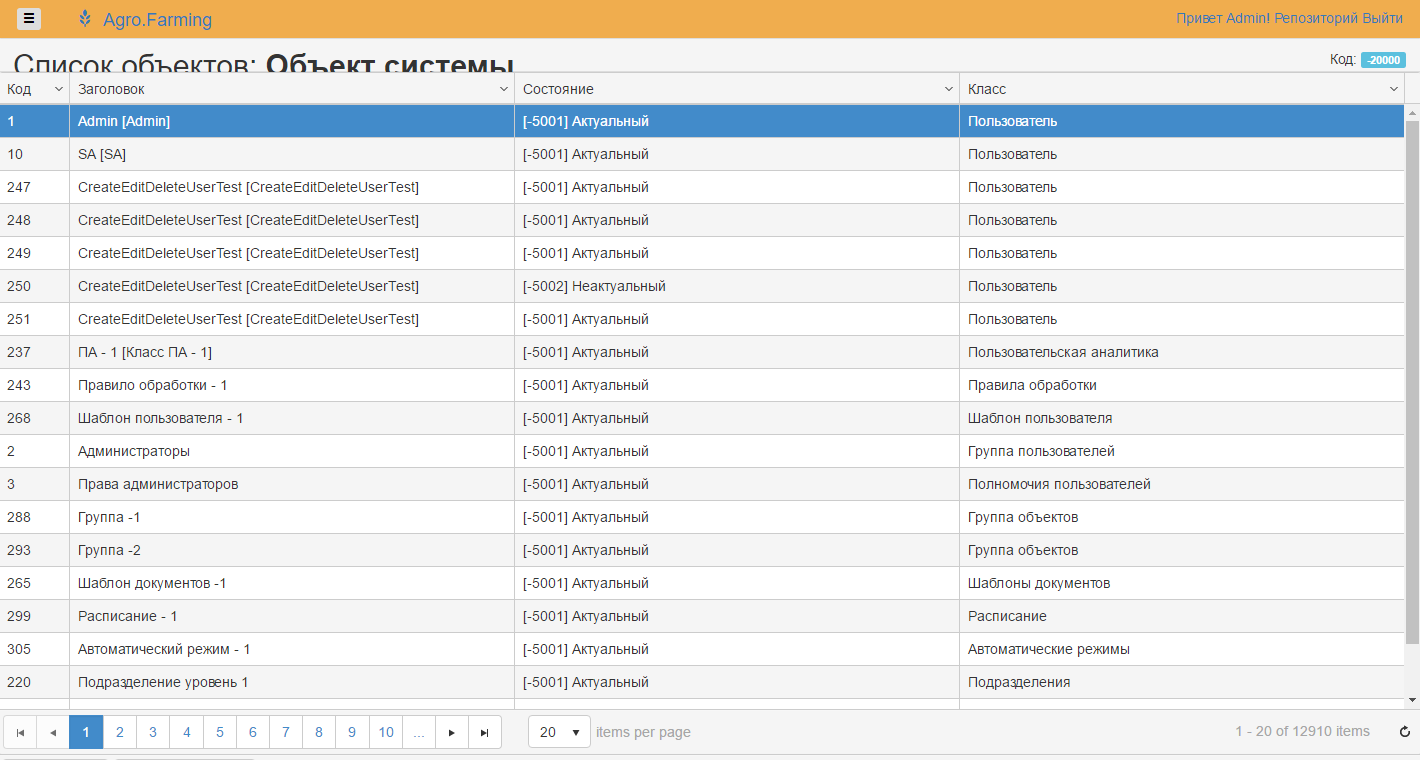Image resolution: width=1420 pixels, height=760 pixels.
Task: Click the Agro.Farming wheat logo icon
Action: [x=85, y=19]
